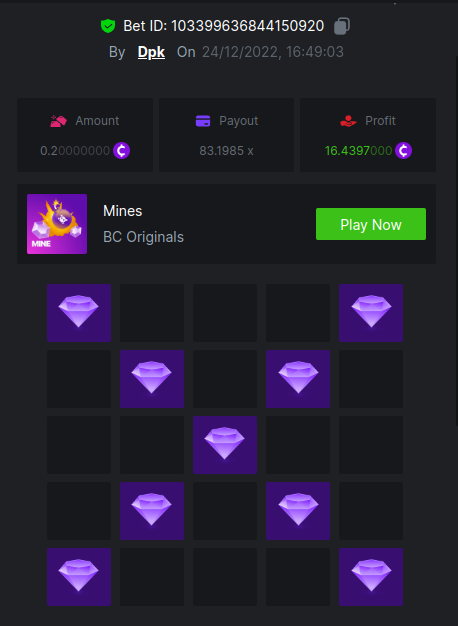Click the green verified shield icon
The width and height of the screenshot is (458, 626).
[108, 26]
